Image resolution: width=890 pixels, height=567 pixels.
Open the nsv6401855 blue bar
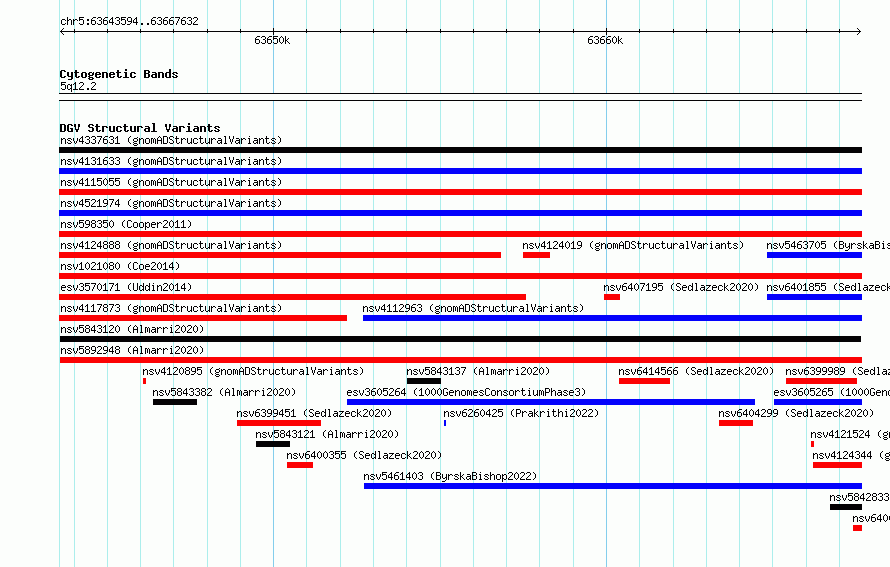point(814,297)
